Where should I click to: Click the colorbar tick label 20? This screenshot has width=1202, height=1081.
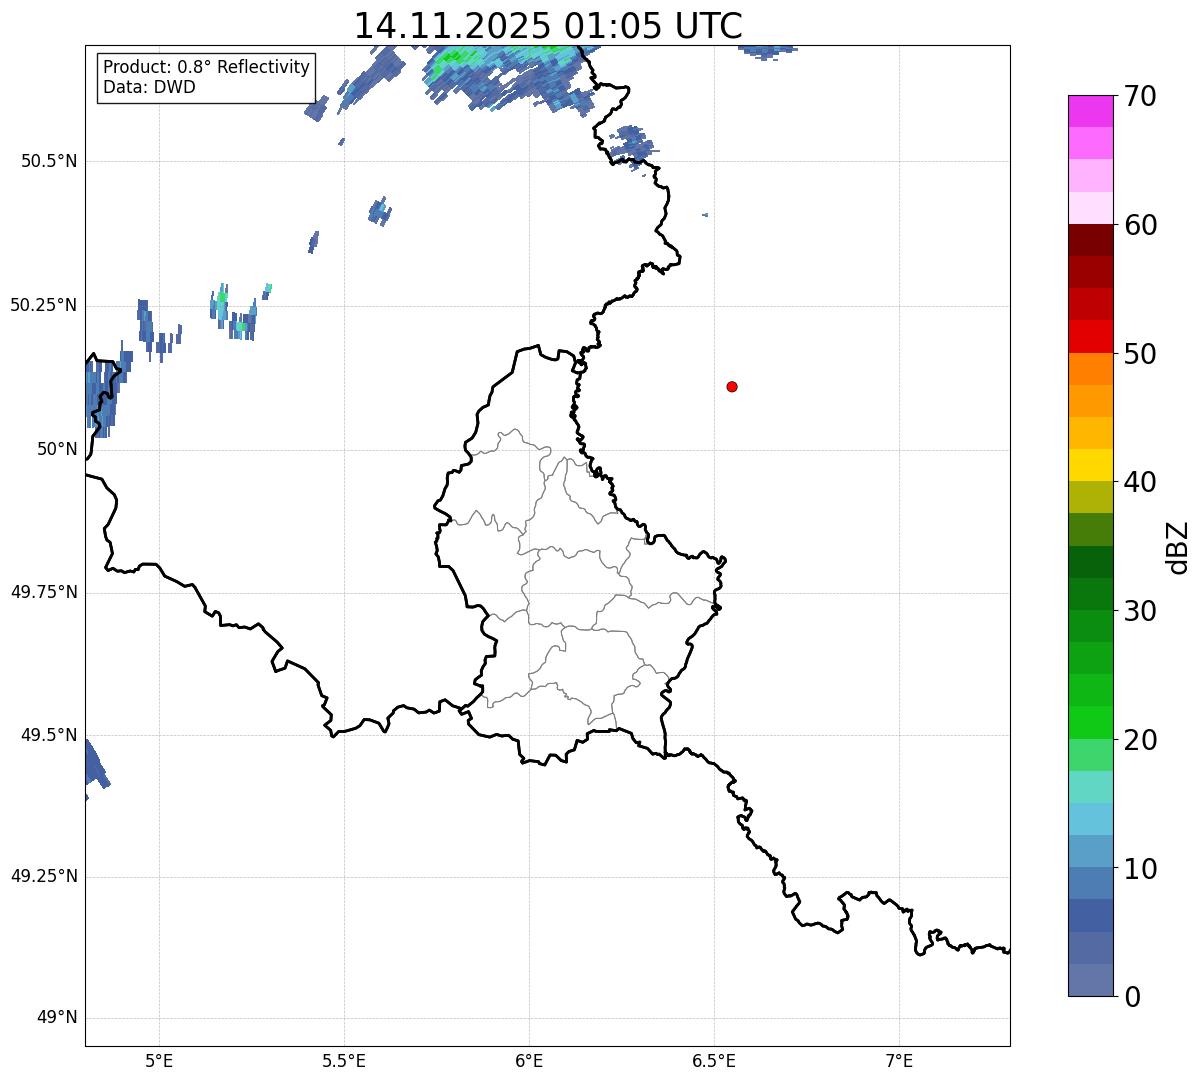pyautogui.click(x=1140, y=740)
